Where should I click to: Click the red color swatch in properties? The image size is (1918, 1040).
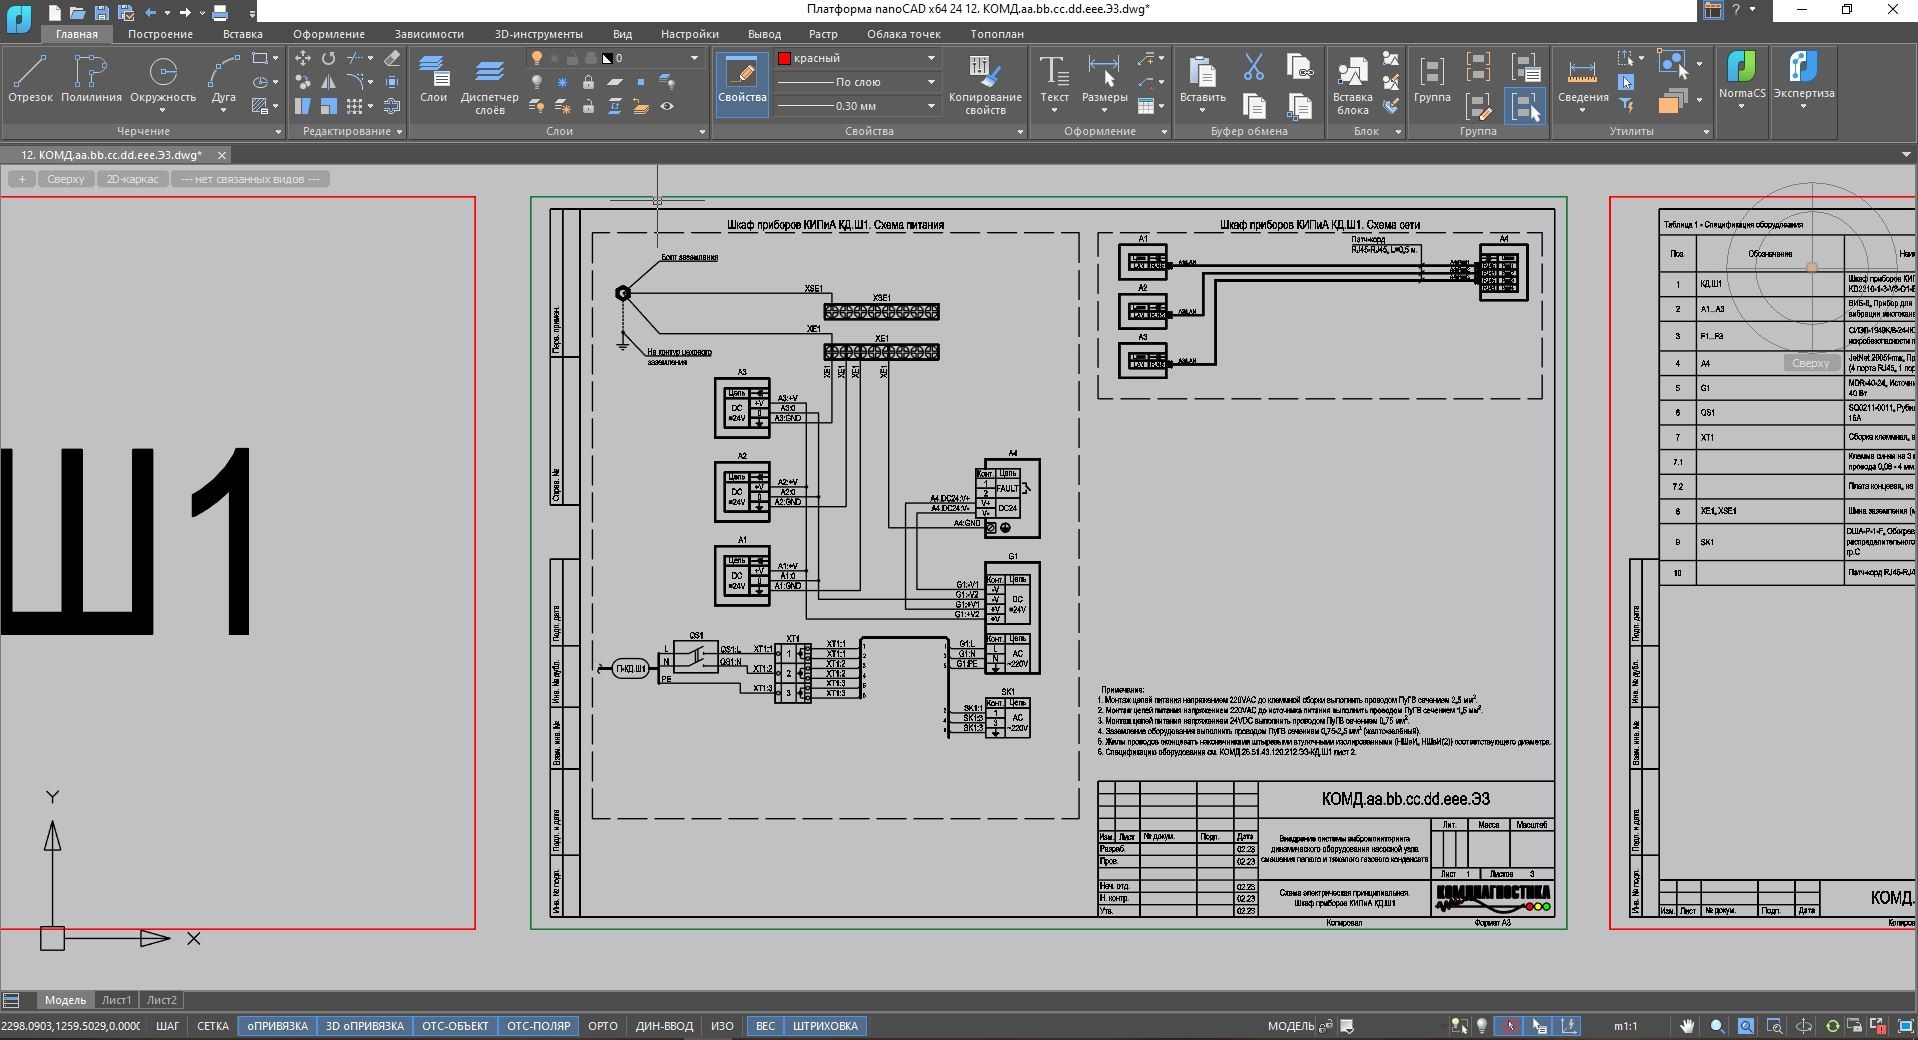pos(785,58)
